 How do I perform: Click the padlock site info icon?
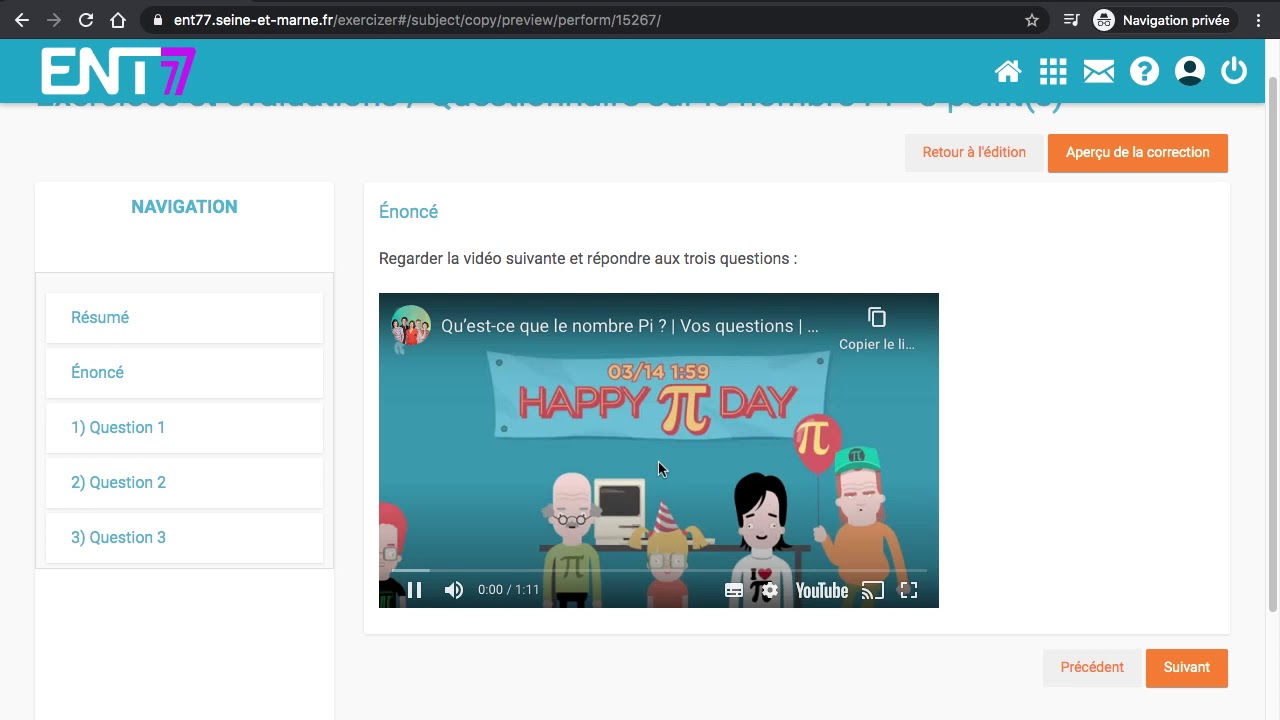158,20
